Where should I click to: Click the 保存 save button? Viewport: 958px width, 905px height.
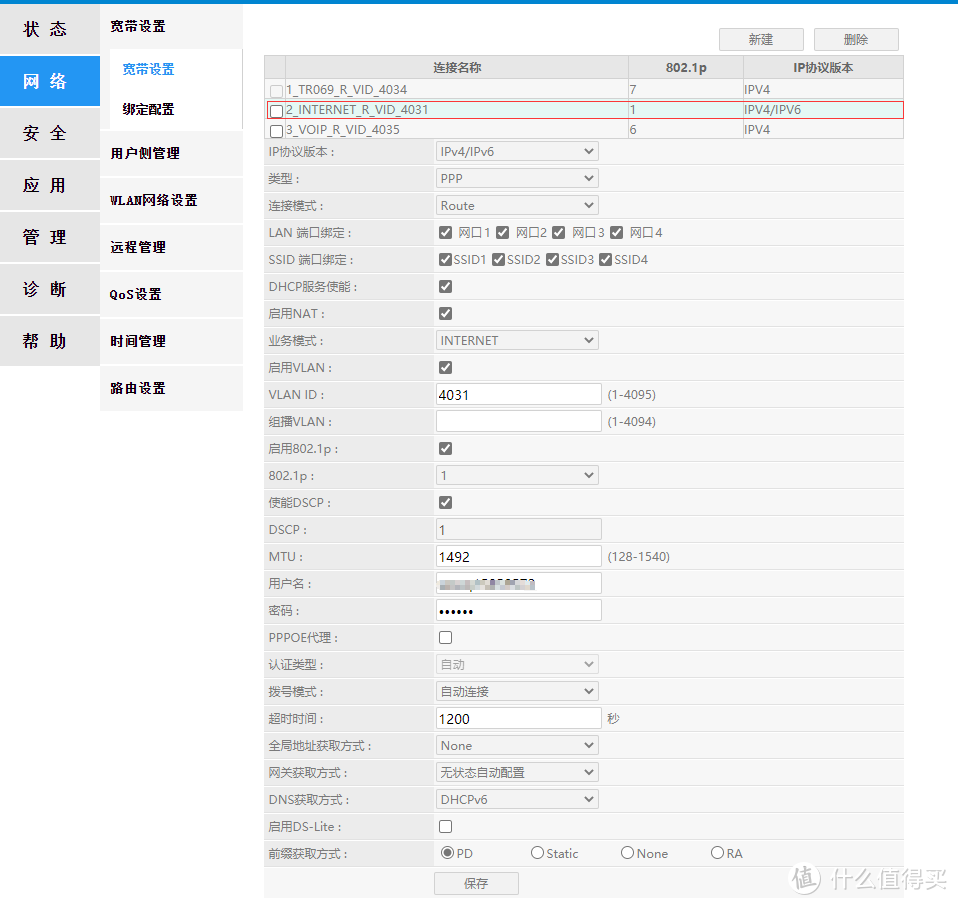476,883
